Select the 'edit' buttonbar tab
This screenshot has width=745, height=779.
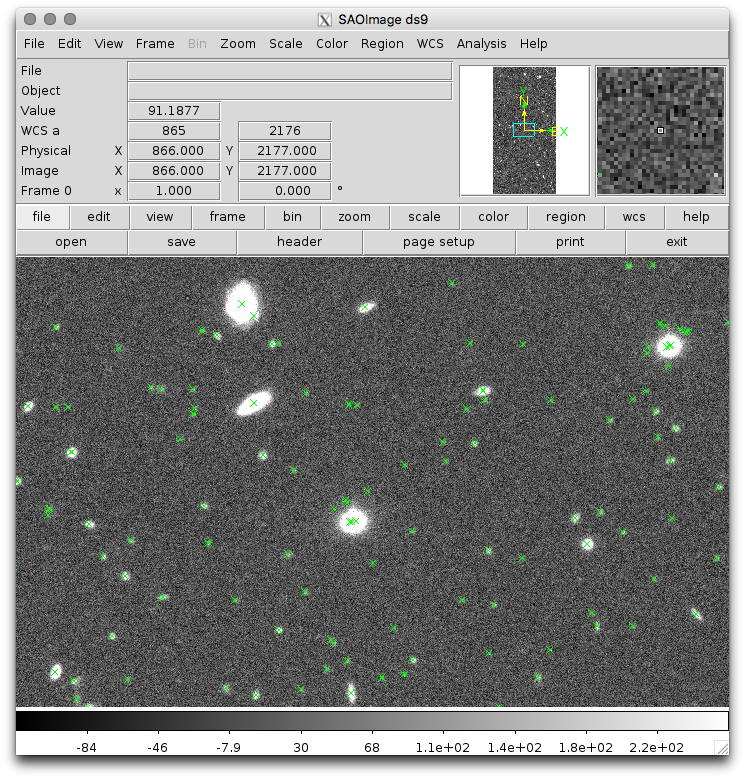point(99,217)
